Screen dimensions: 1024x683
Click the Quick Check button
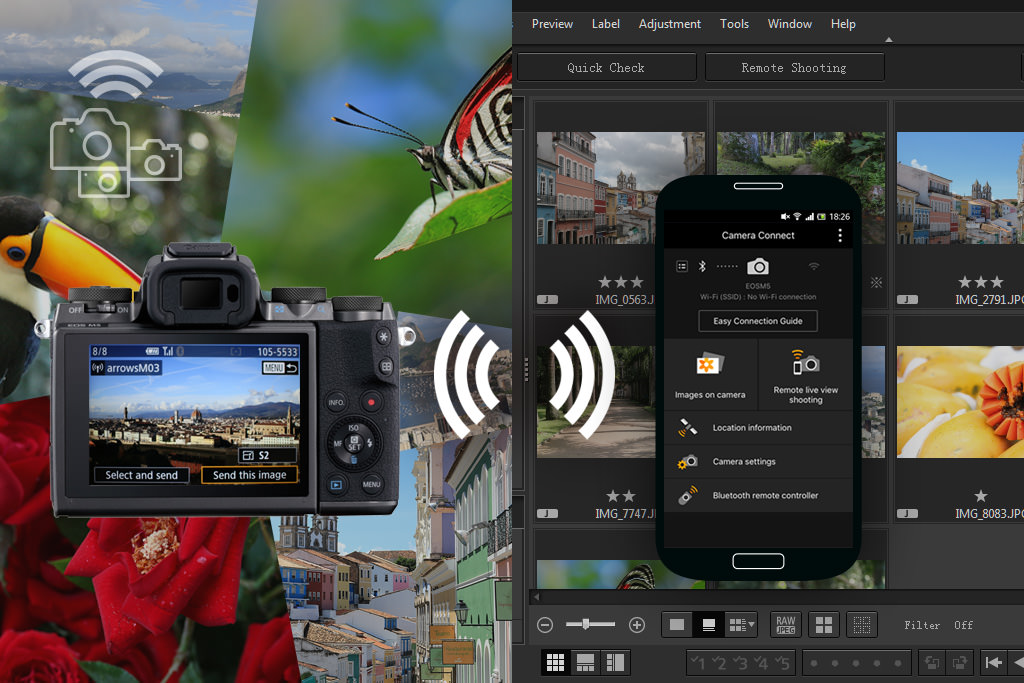[606, 68]
